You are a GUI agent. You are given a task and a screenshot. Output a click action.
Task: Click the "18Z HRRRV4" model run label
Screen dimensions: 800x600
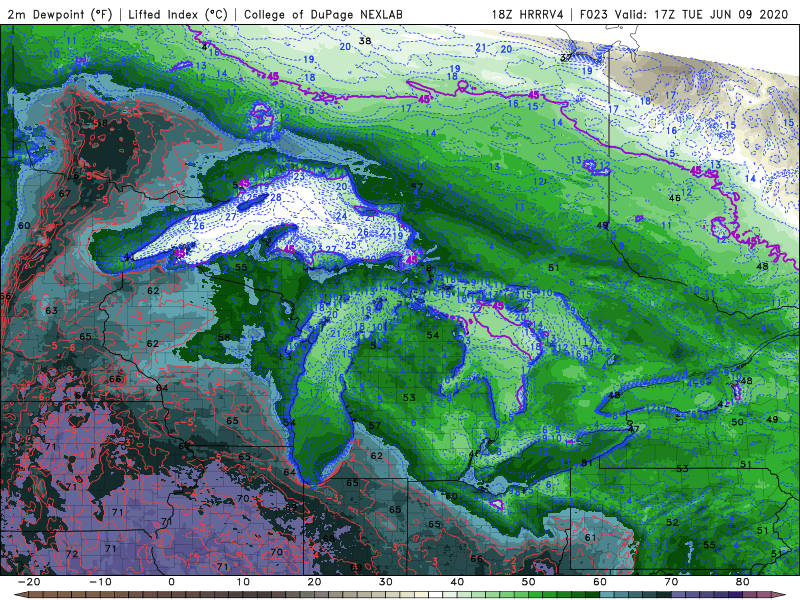pyautogui.click(x=528, y=15)
